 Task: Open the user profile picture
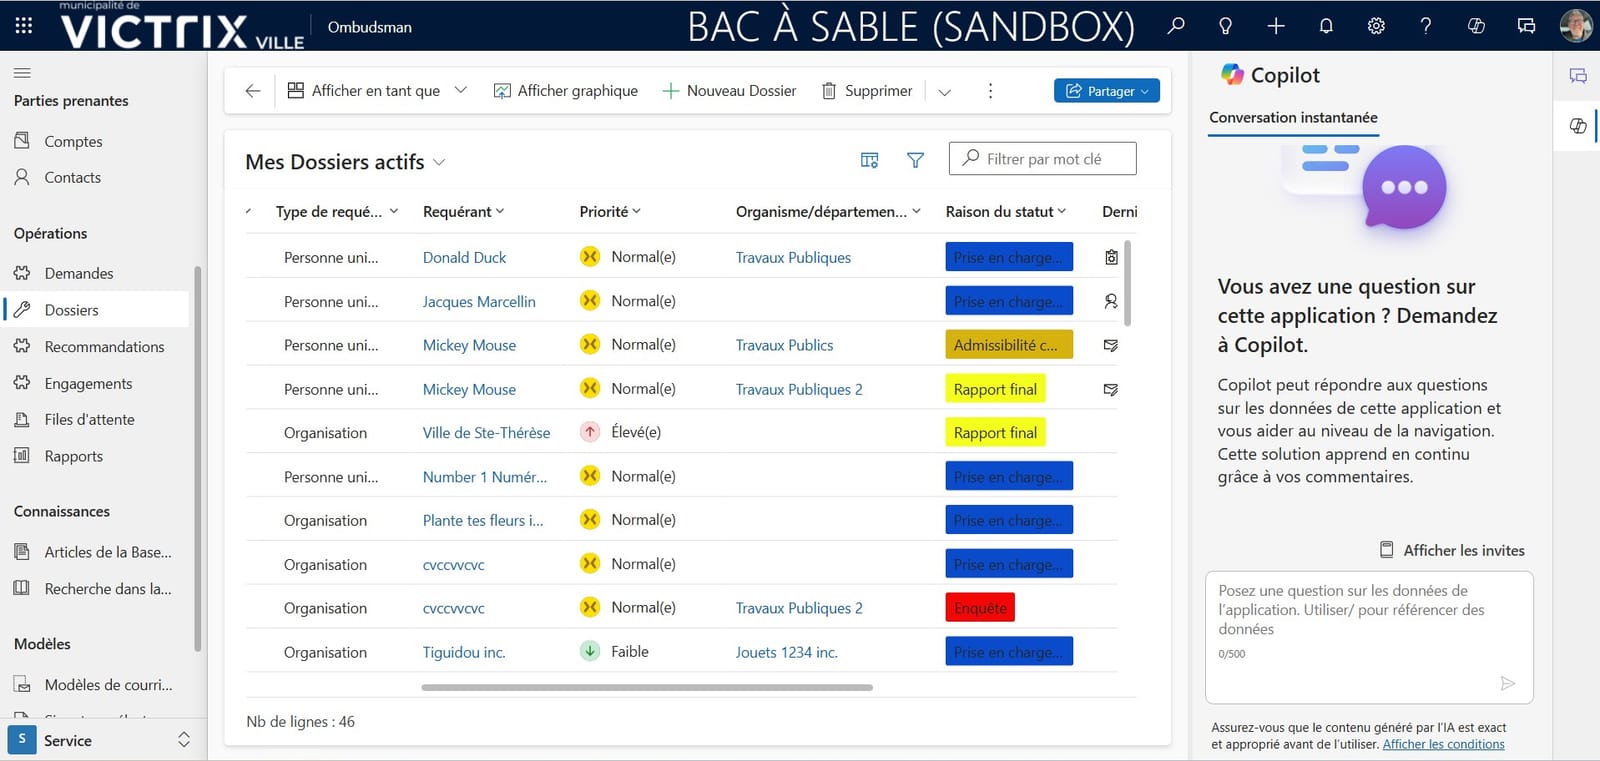[x=1576, y=26]
